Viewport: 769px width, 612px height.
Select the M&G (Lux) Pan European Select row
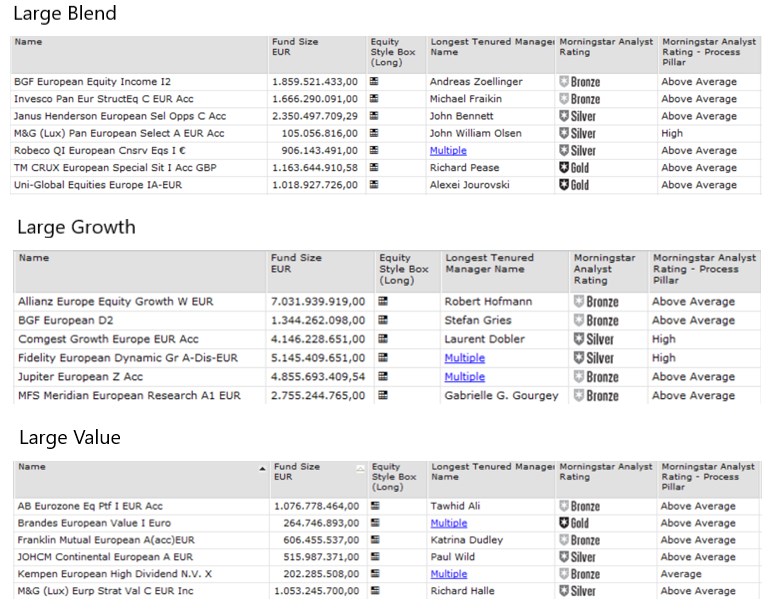pos(119,133)
